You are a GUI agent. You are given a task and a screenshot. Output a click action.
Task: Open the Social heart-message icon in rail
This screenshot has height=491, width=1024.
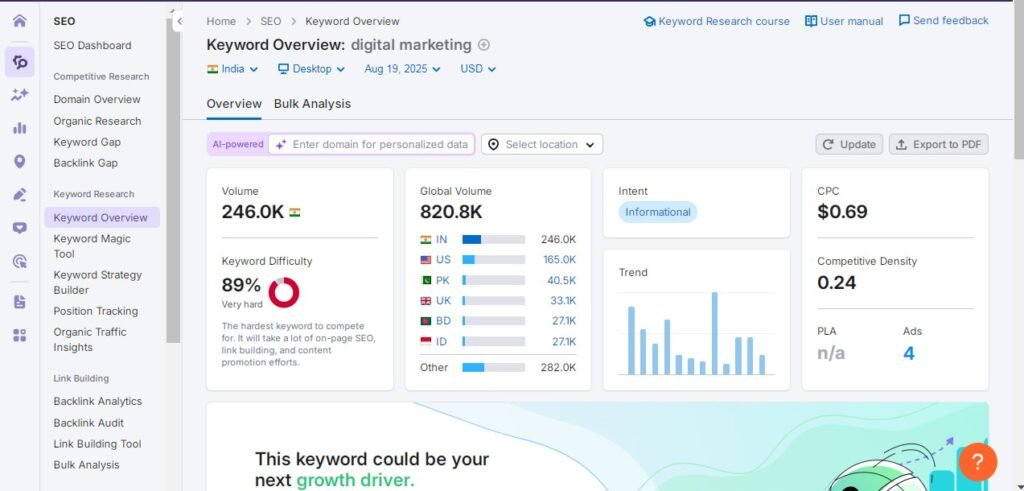pos(20,228)
